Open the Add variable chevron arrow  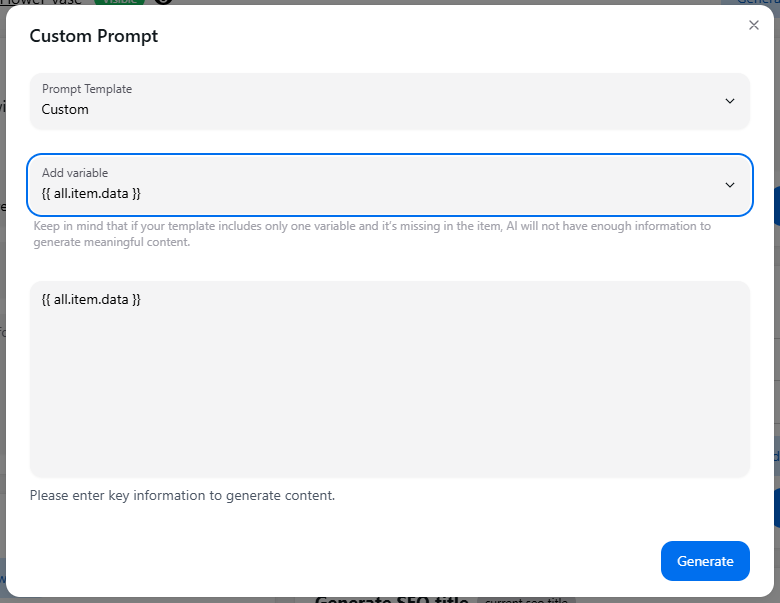click(x=729, y=185)
